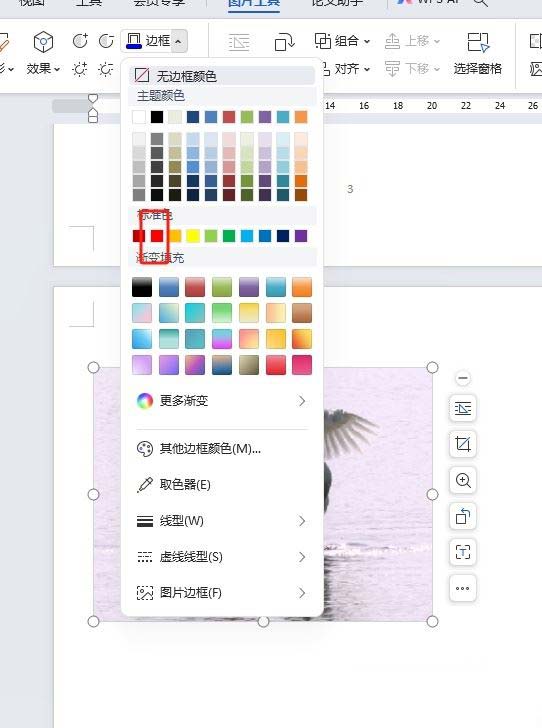Click the top-left image resize handle

click(93, 368)
